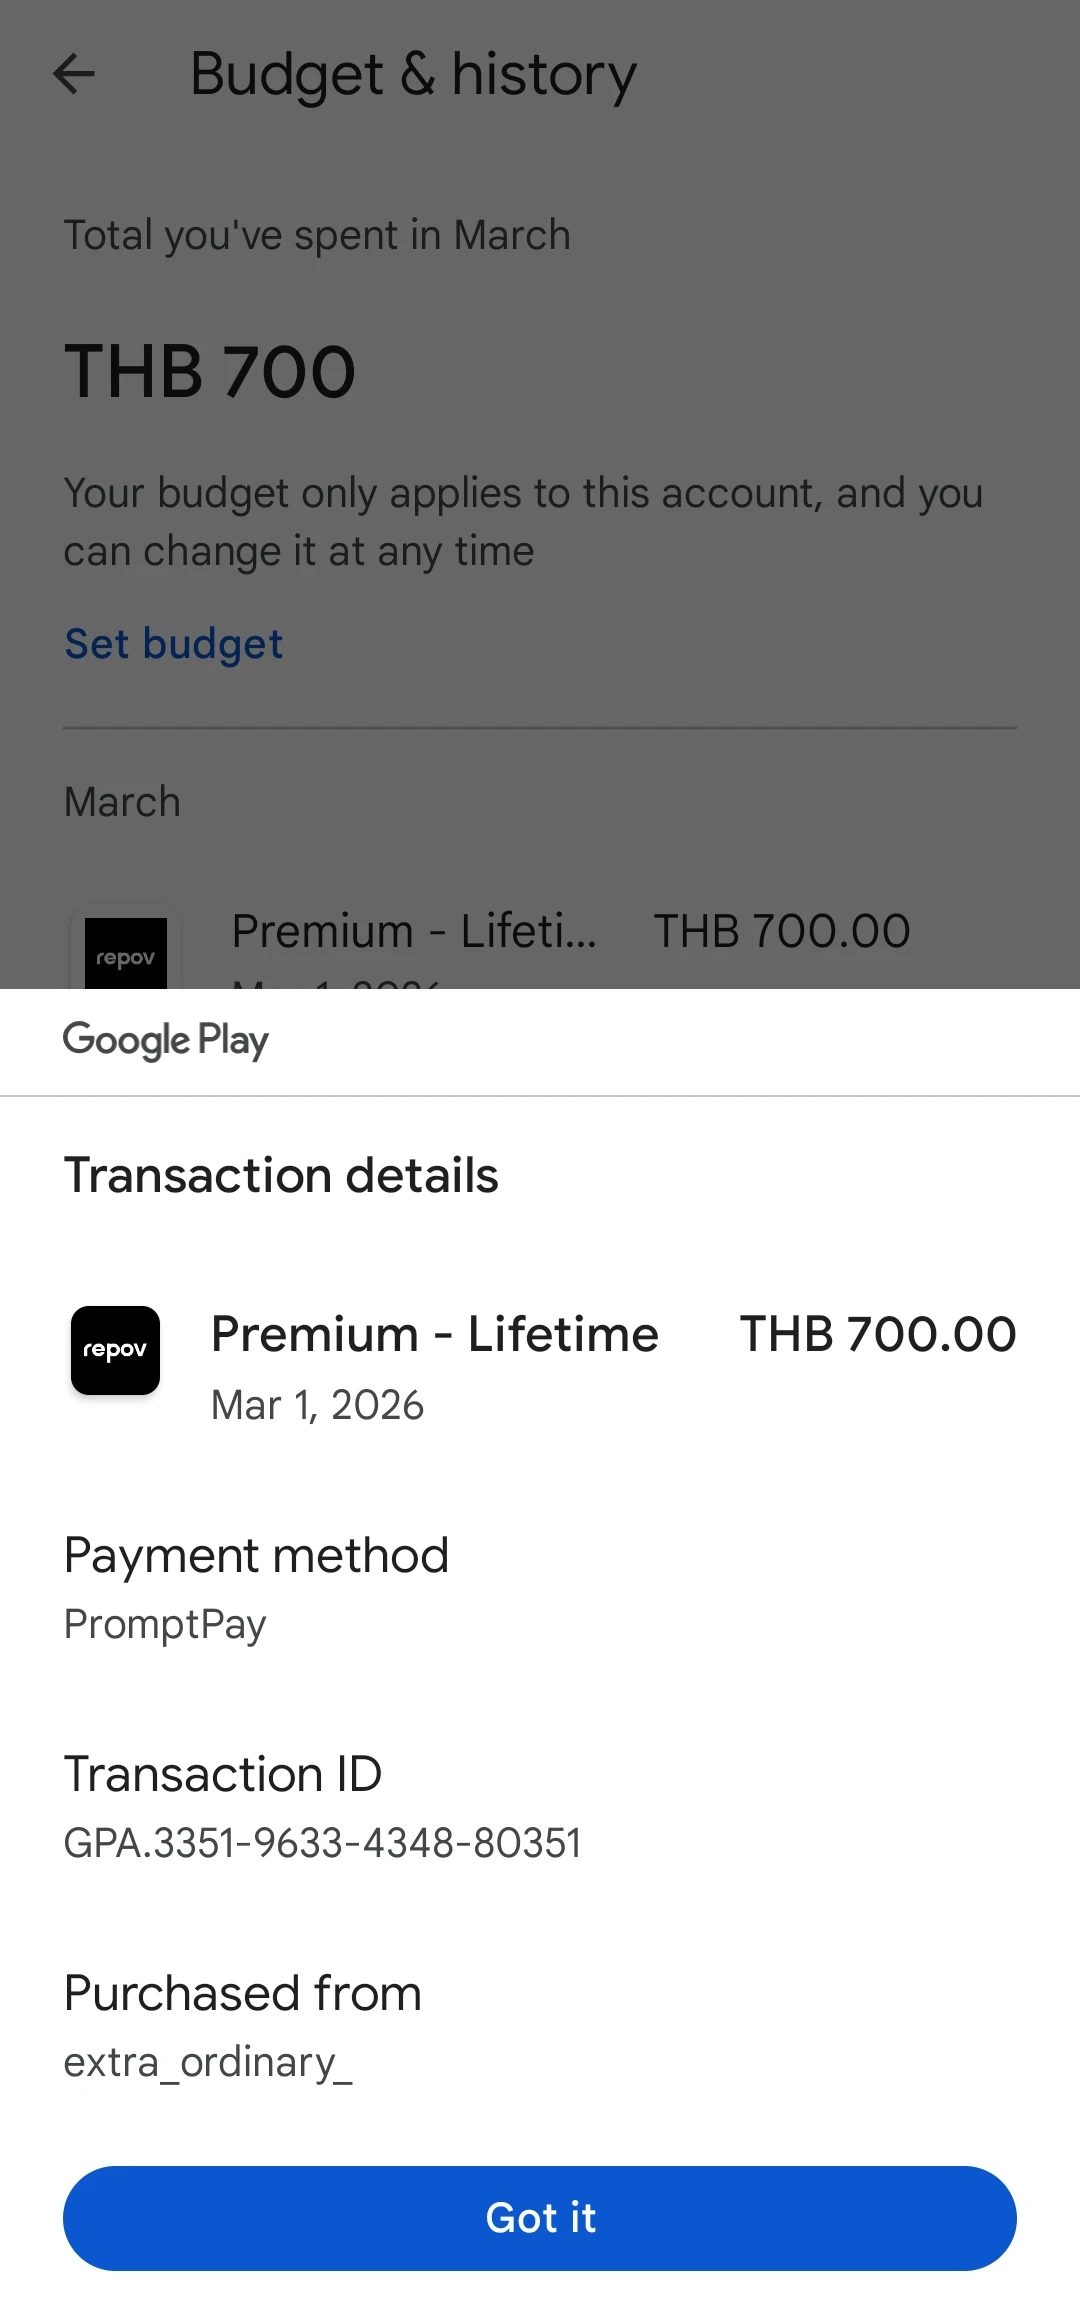Tap the dimmed repov icon in March history
The width and height of the screenshot is (1080, 2302).
pyautogui.click(x=125, y=953)
